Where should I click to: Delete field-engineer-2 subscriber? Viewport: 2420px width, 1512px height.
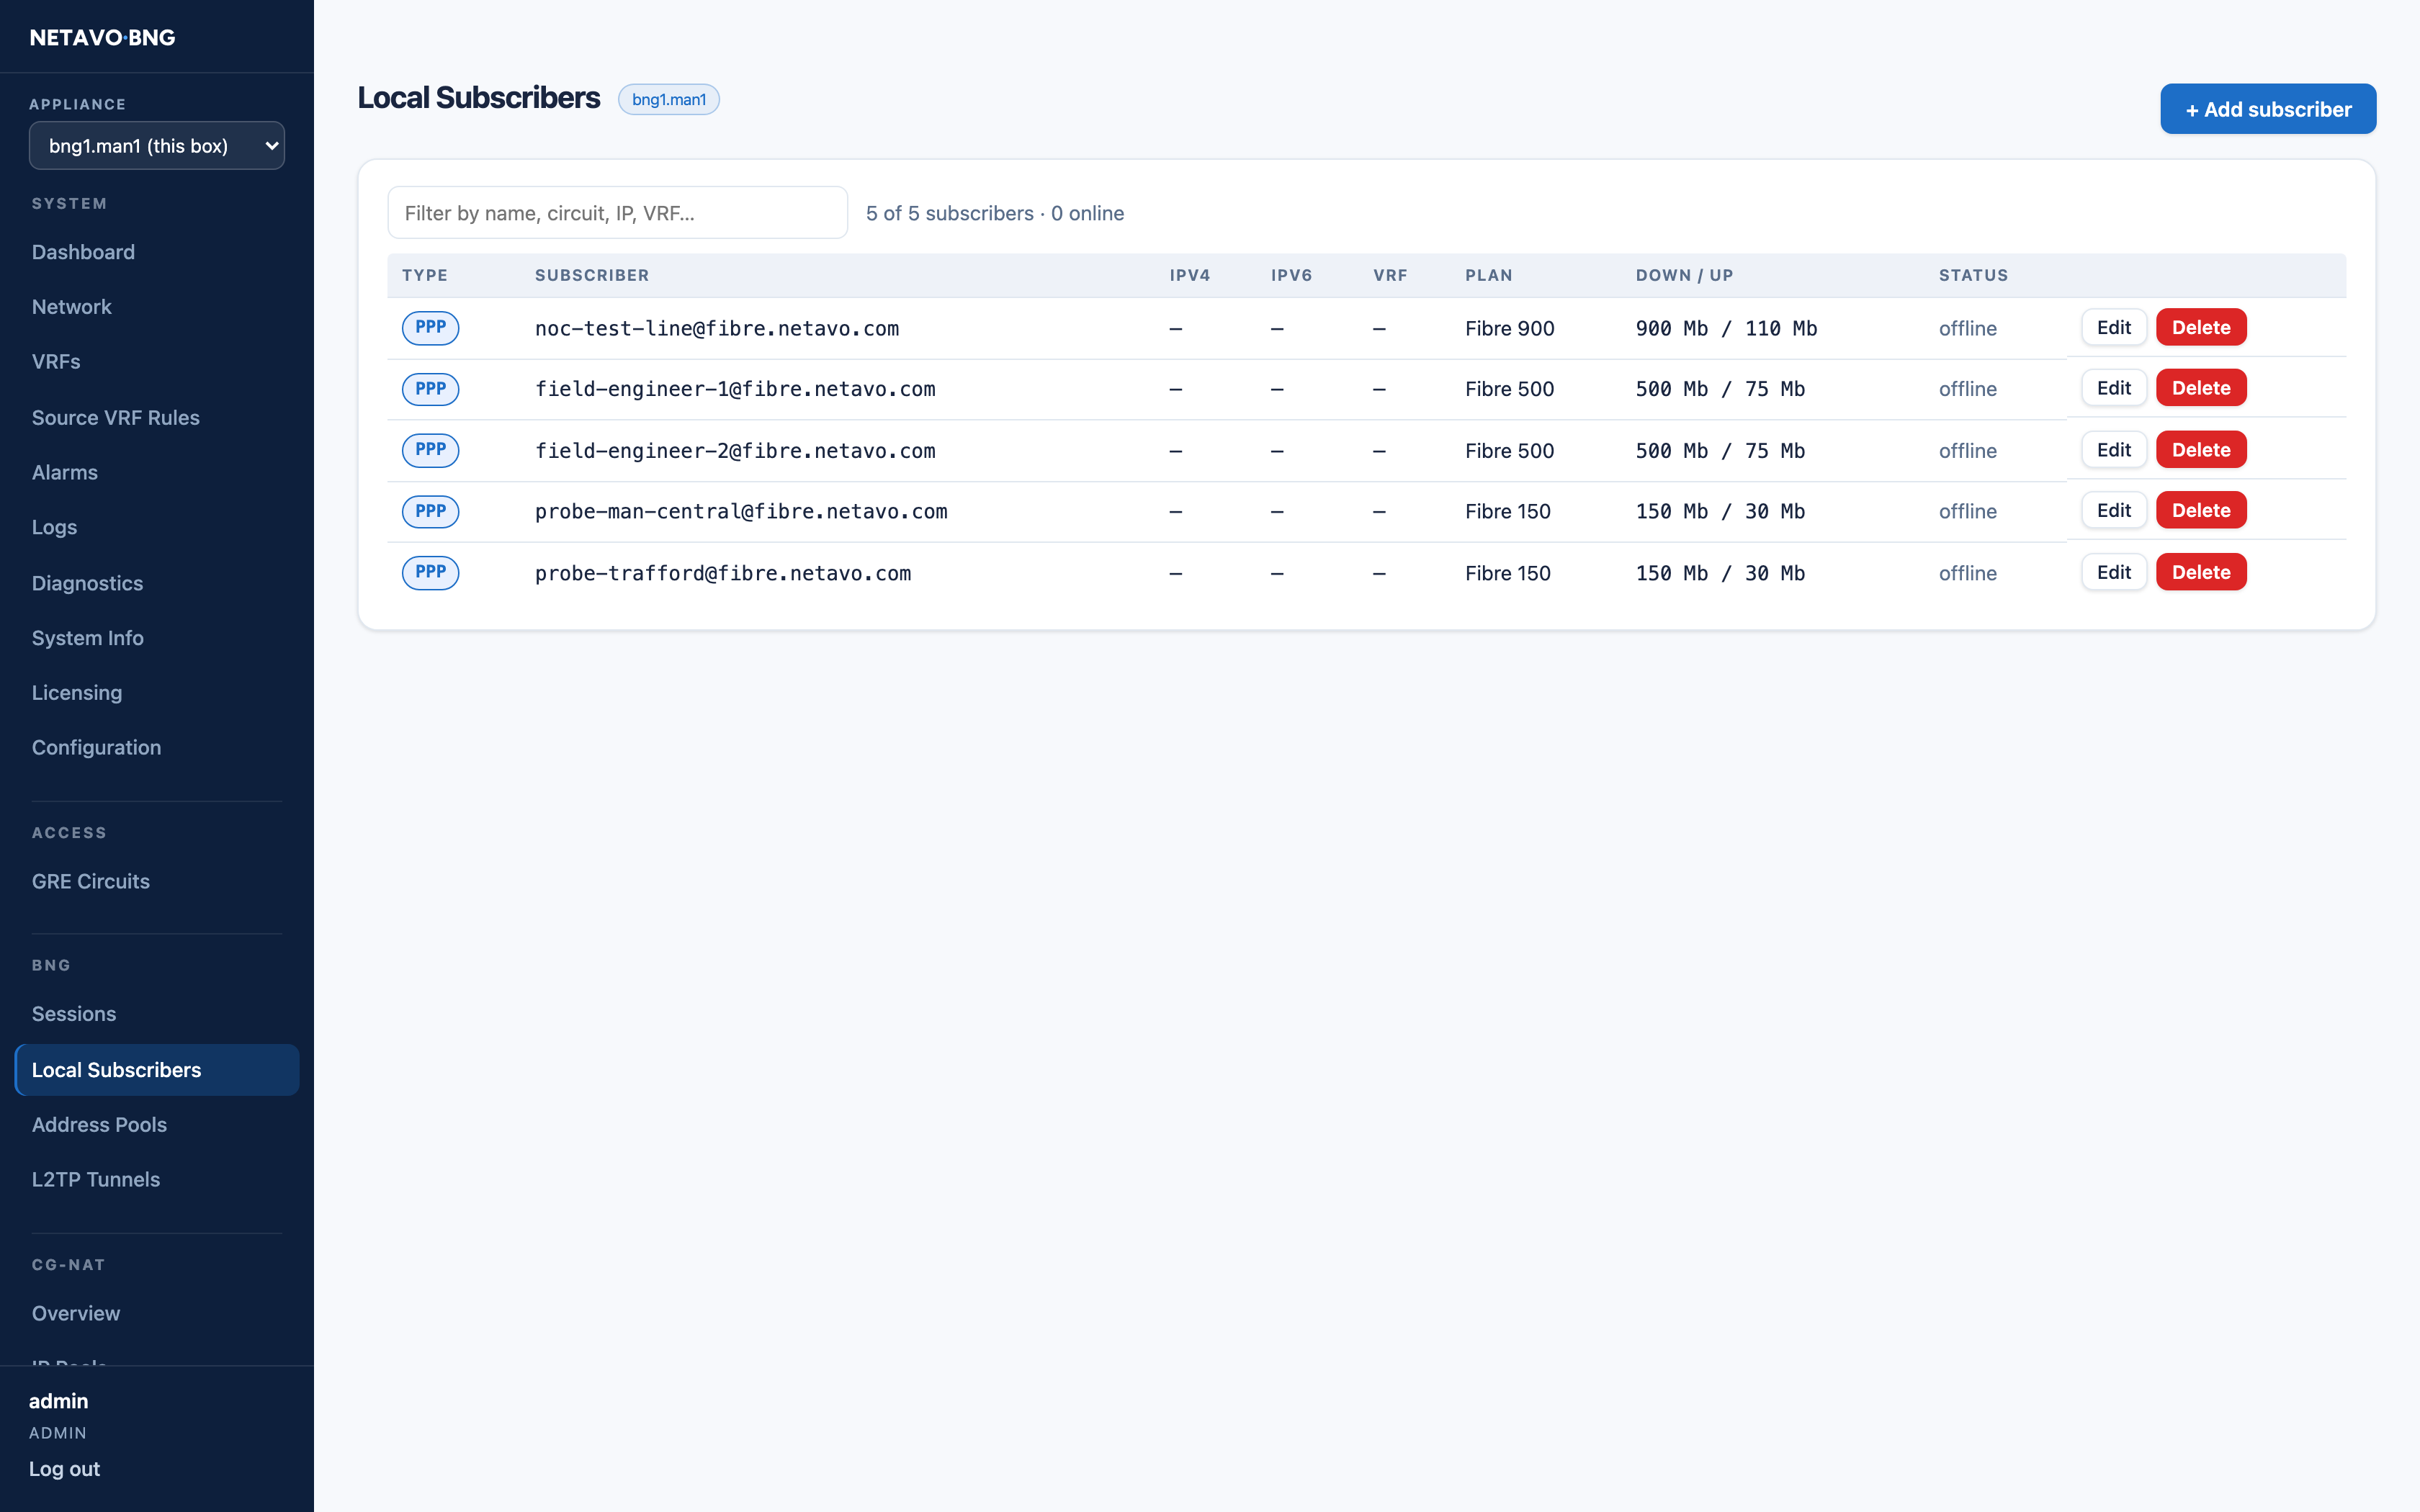(2201, 450)
